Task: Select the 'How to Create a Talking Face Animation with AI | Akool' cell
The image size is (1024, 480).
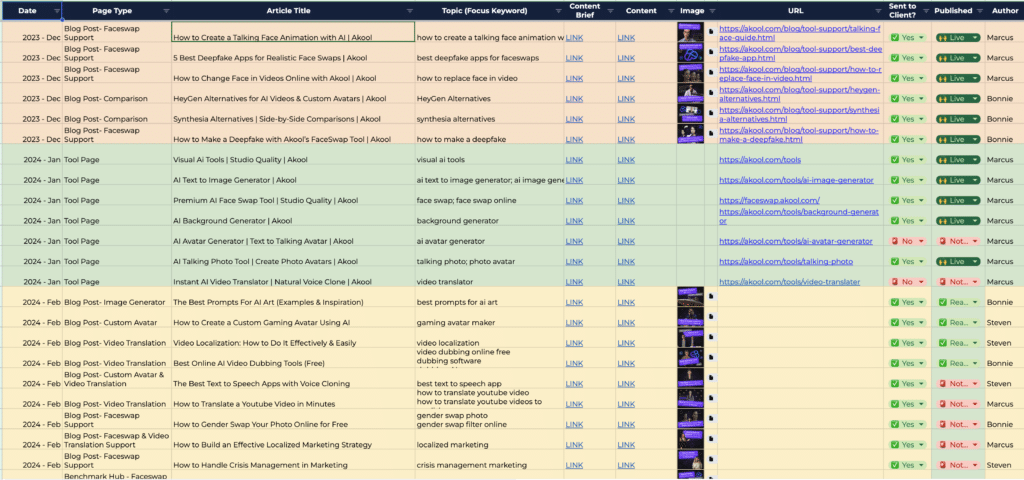Action: (x=293, y=32)
